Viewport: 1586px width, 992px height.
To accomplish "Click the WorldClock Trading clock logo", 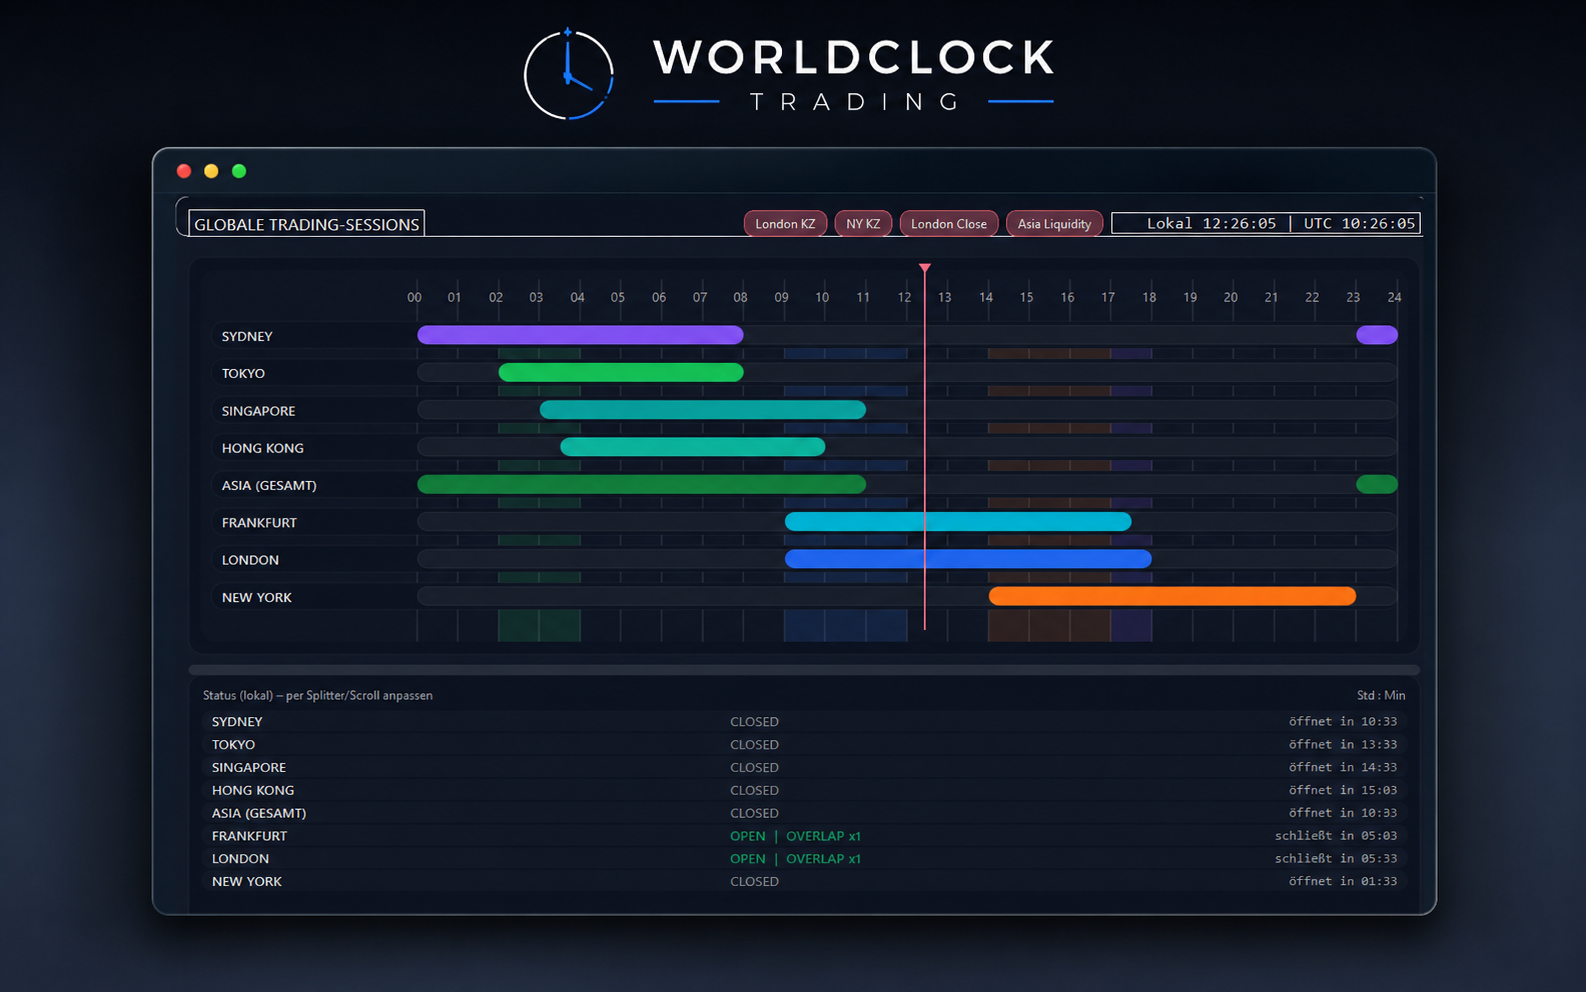I will click(569, 75).
